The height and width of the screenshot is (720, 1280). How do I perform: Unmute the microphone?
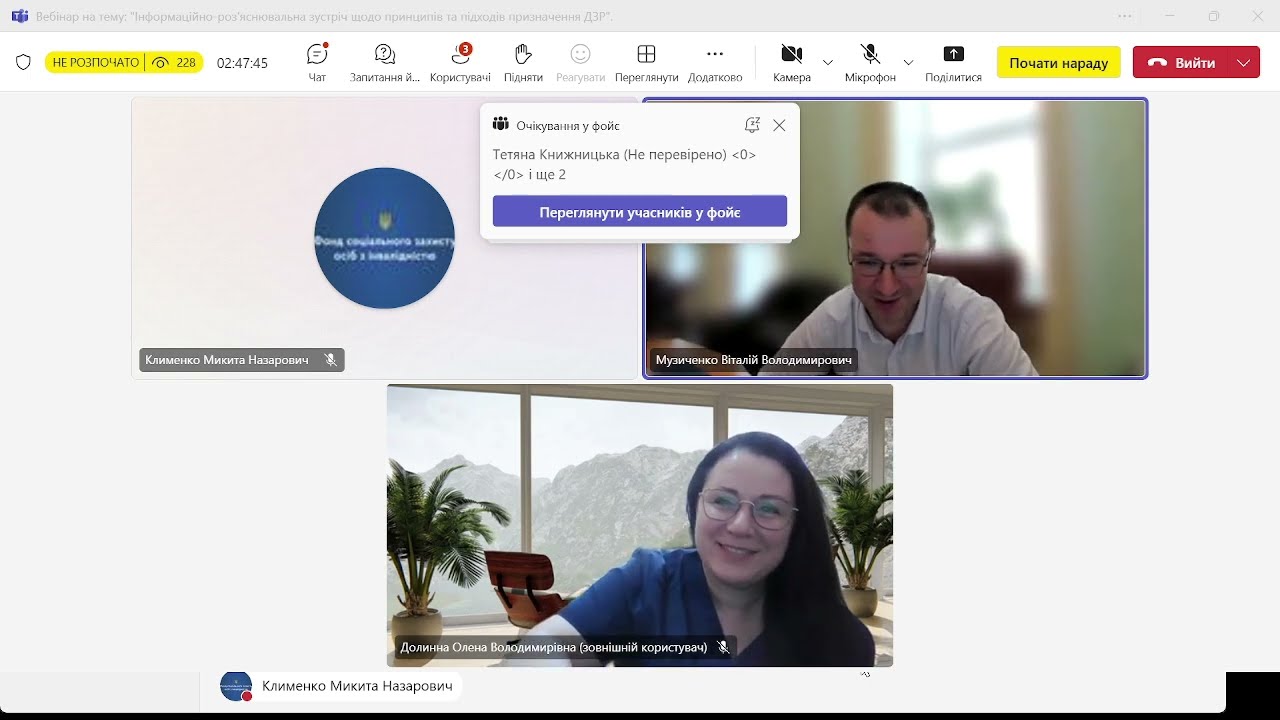pyautogui.click(x=870, y=62)
